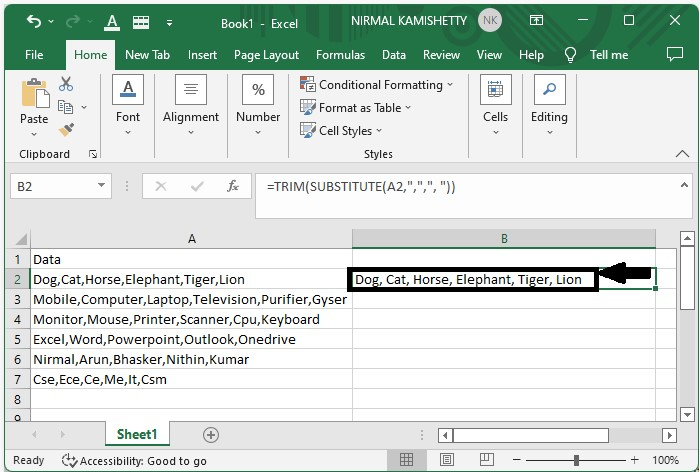The width and height of the screenshot is (700, 472).
Task: Click the Copy icon
Action: [x=66, y=107]
